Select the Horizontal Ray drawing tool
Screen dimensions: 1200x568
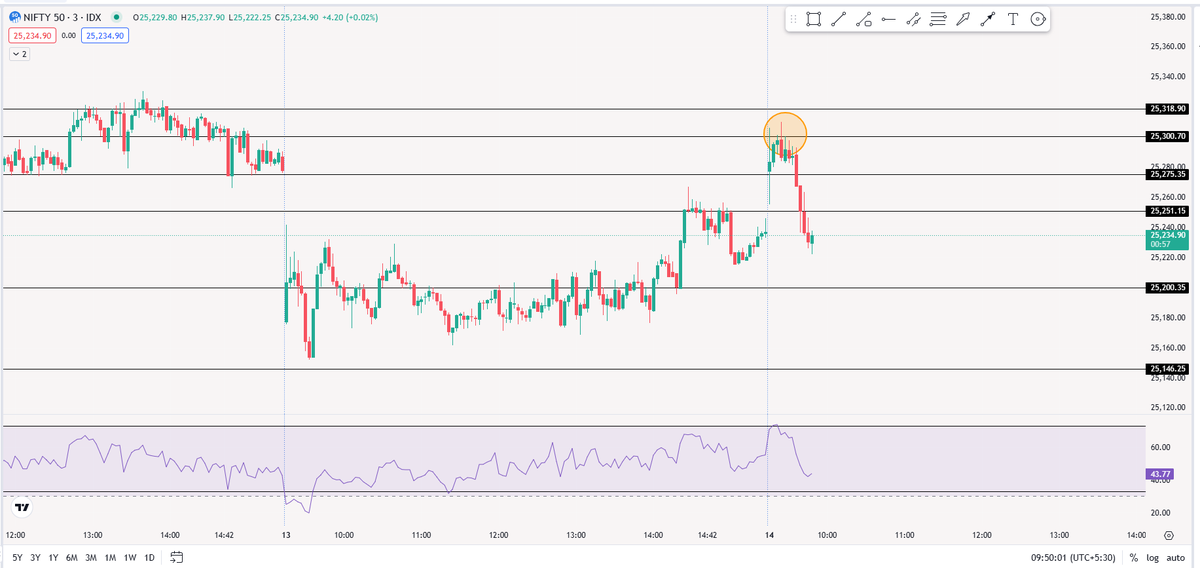tap(888, 18)
